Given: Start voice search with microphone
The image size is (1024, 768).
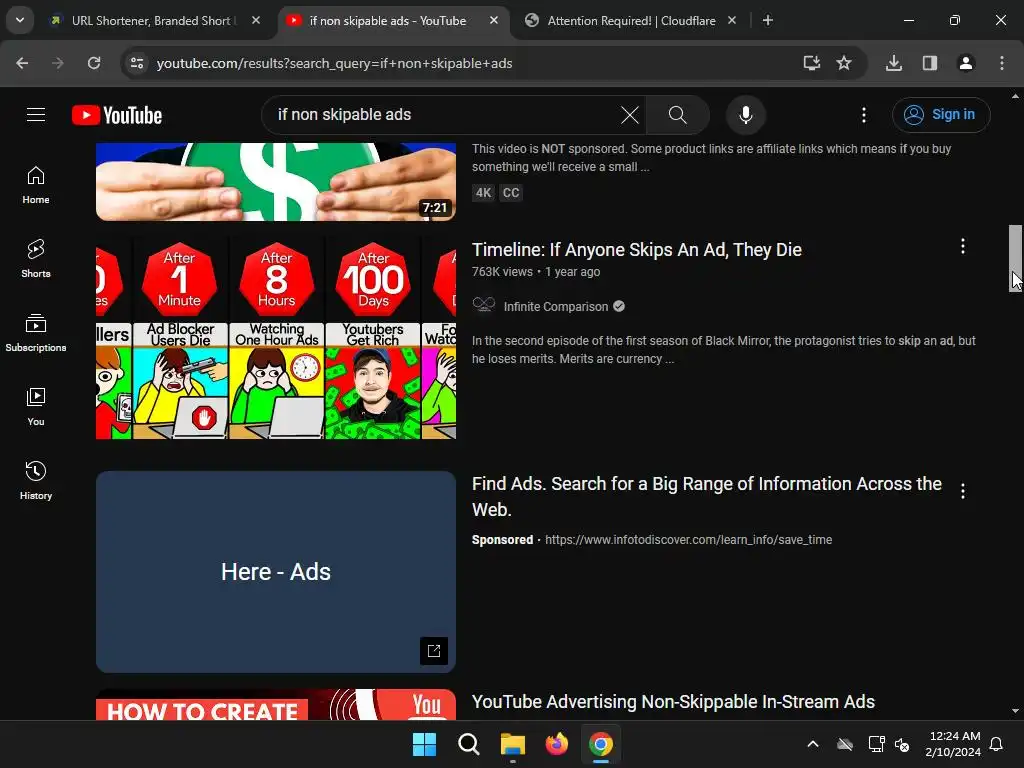Looking at the screenshot, I should [745, 115].
